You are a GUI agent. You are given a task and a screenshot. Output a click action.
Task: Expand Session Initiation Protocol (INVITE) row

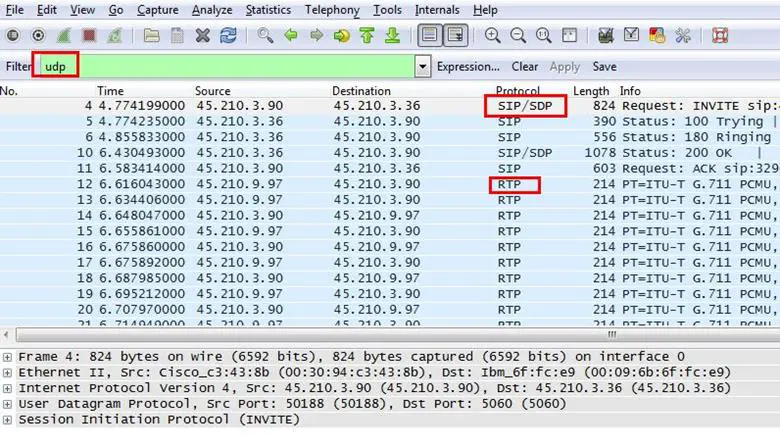[8, 420]
